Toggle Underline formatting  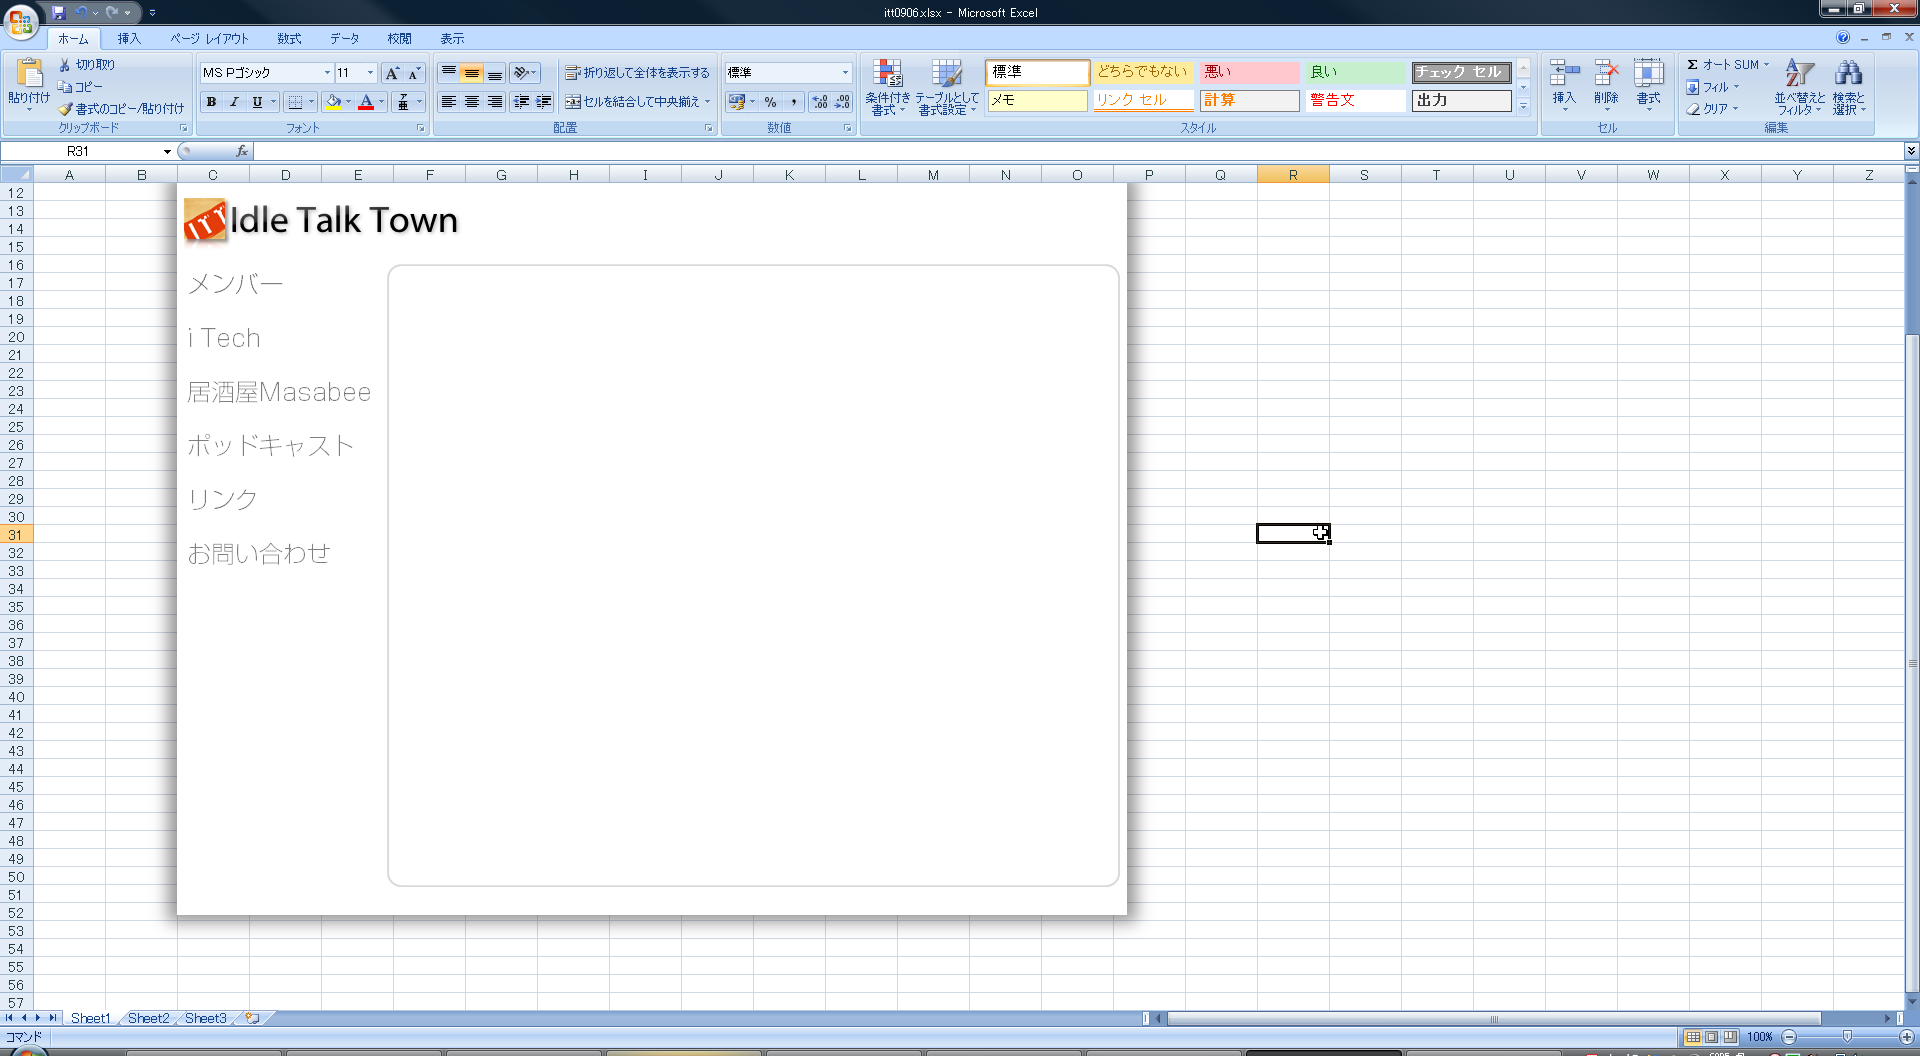pos(257,102)
